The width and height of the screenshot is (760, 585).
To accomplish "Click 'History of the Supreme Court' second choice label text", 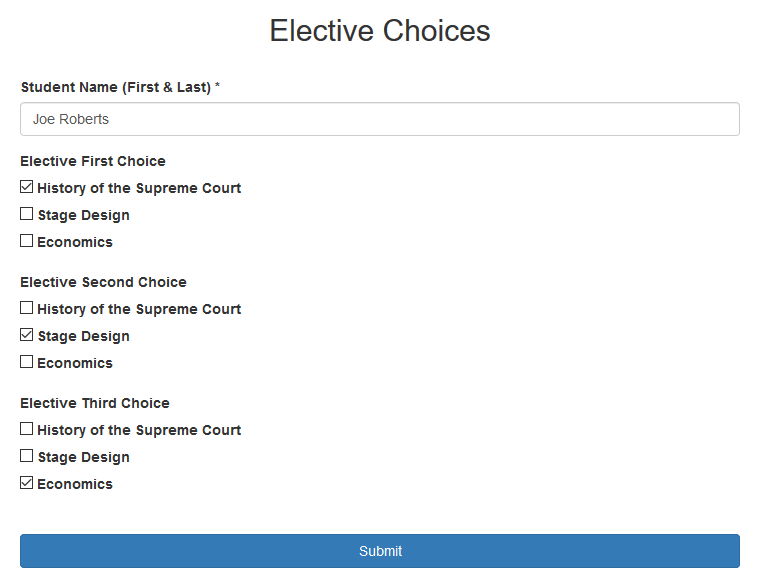I will [139, 309].
